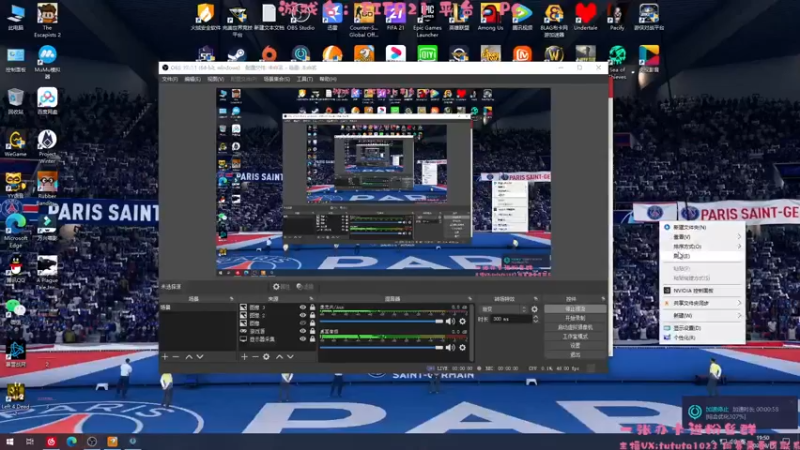Toggle lock for 图像 2 source
800x450 pixels.
[312, 315]
